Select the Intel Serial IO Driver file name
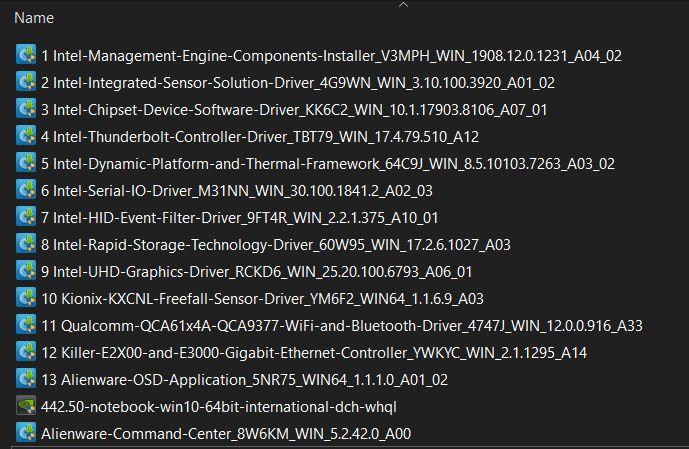The width and height of the screenshot is (689, 449). pos(237,191)
